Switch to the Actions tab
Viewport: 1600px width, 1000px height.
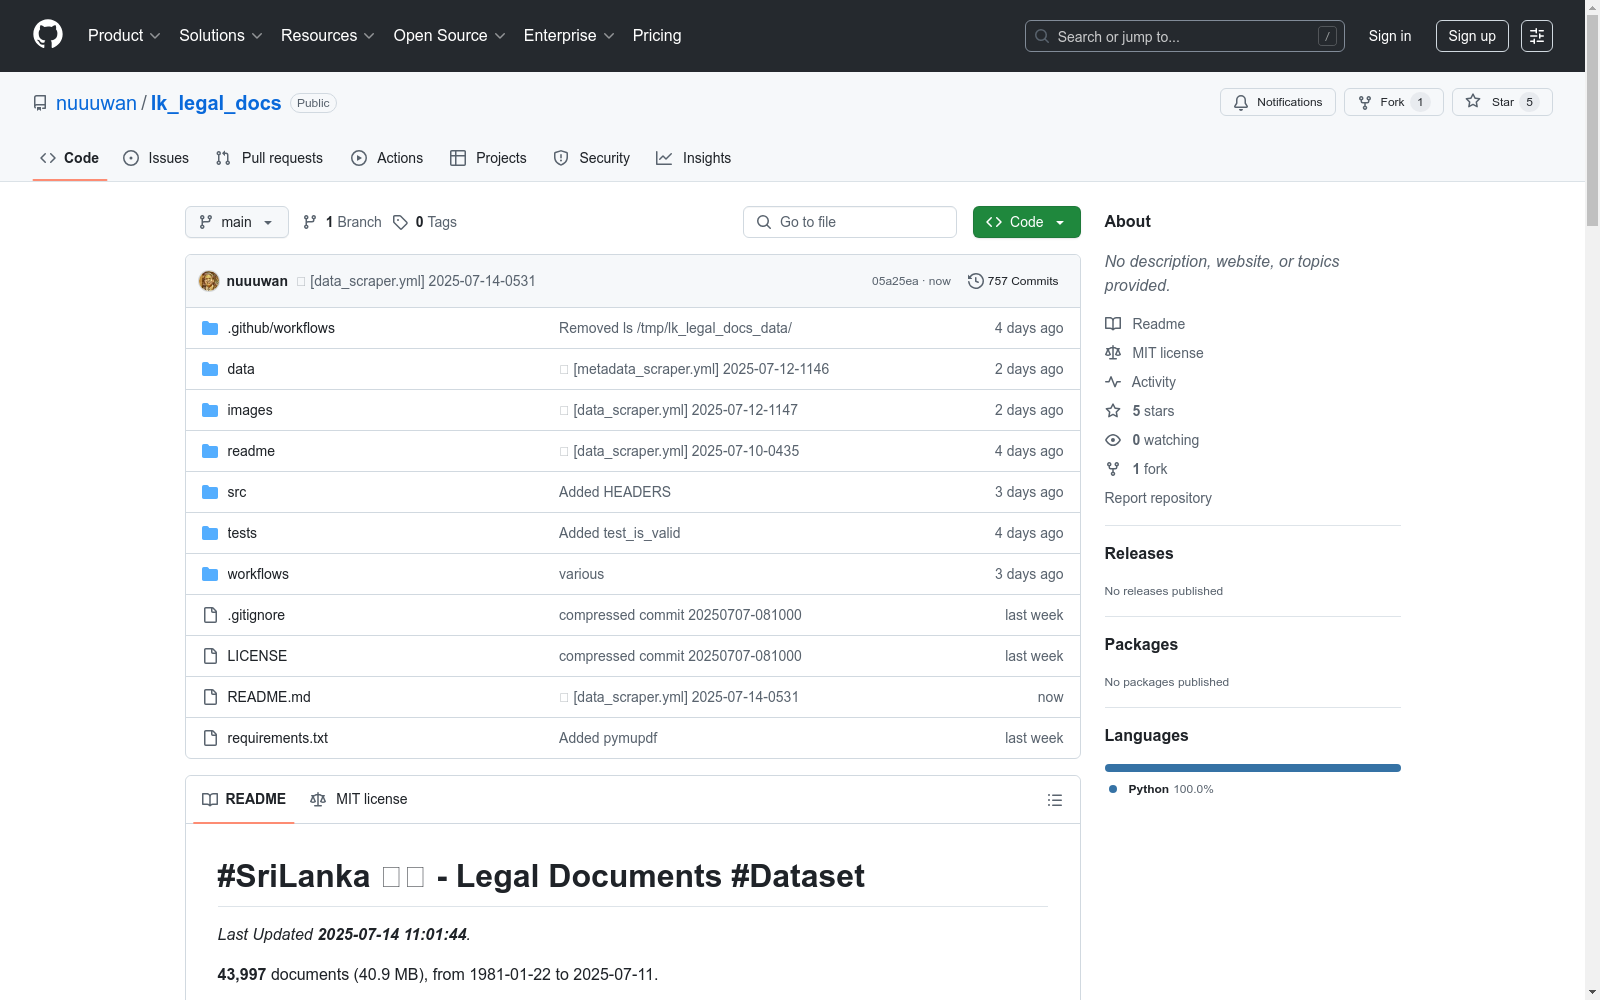tap(387, 158)
